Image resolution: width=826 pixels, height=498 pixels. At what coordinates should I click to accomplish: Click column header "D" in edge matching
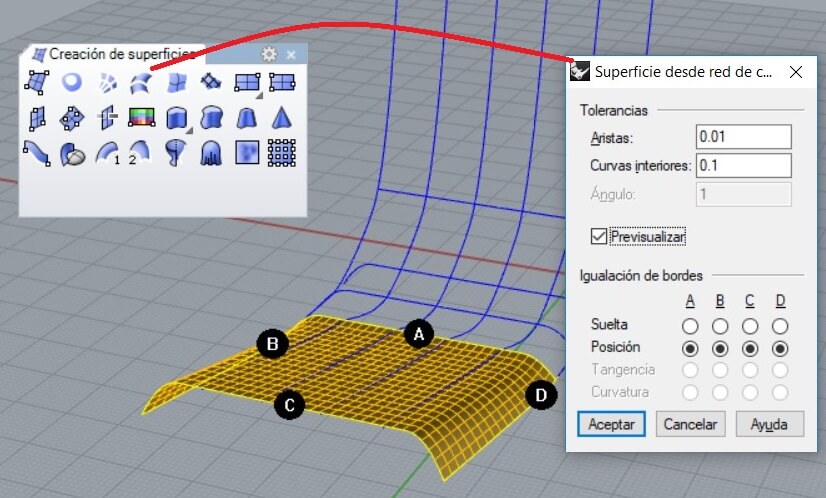(x=780, y=301)
